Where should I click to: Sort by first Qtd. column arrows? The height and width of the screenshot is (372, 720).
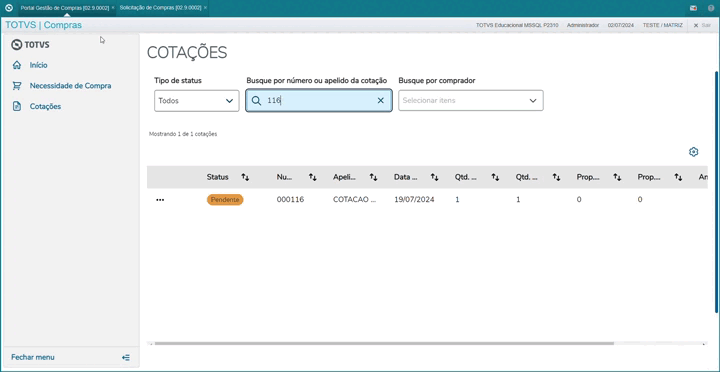(x=495, y=177)
